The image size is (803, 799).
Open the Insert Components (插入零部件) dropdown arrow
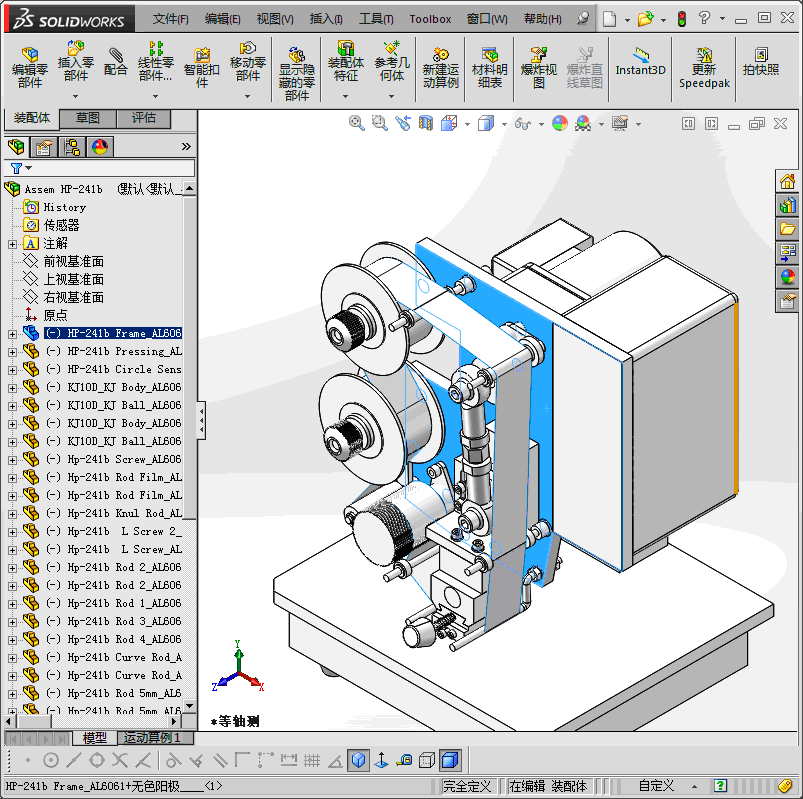(x=75, y=96)
